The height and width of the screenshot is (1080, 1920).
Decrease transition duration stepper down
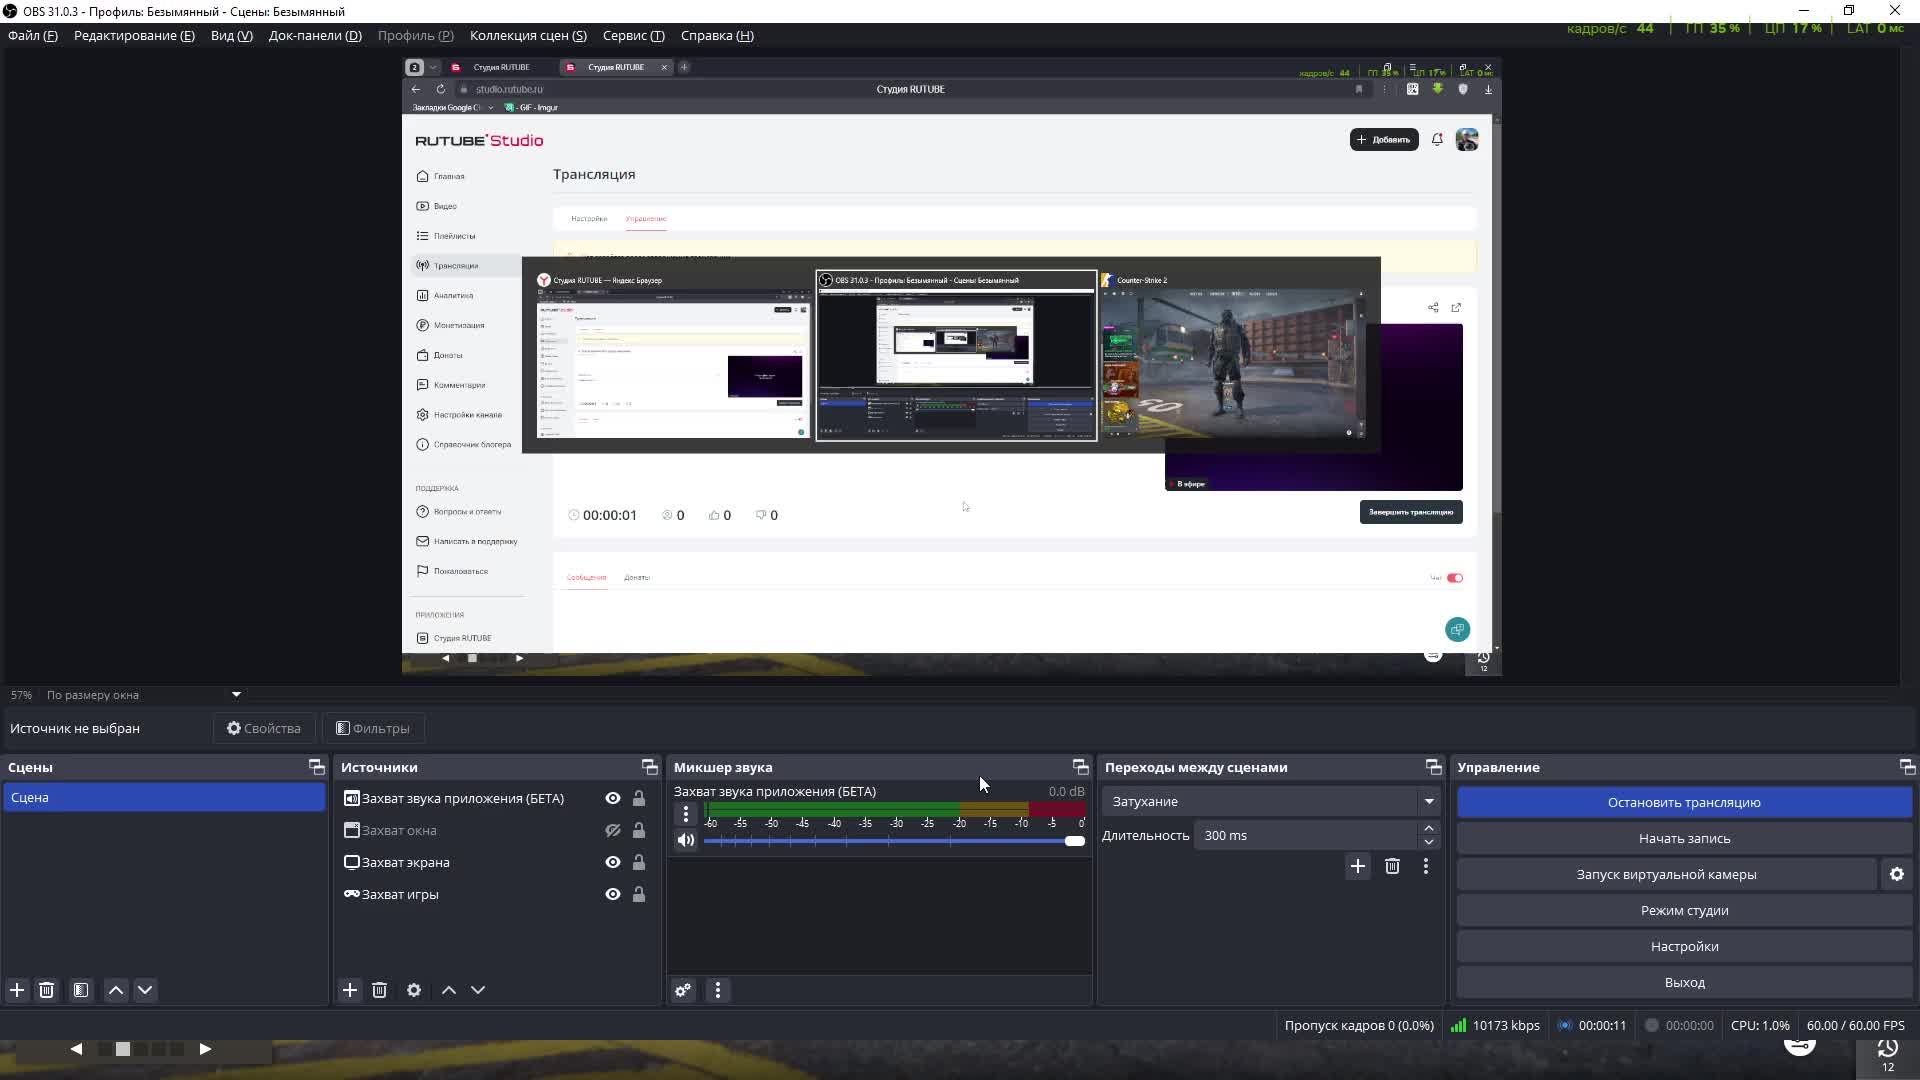click(x=1429, y=842)
